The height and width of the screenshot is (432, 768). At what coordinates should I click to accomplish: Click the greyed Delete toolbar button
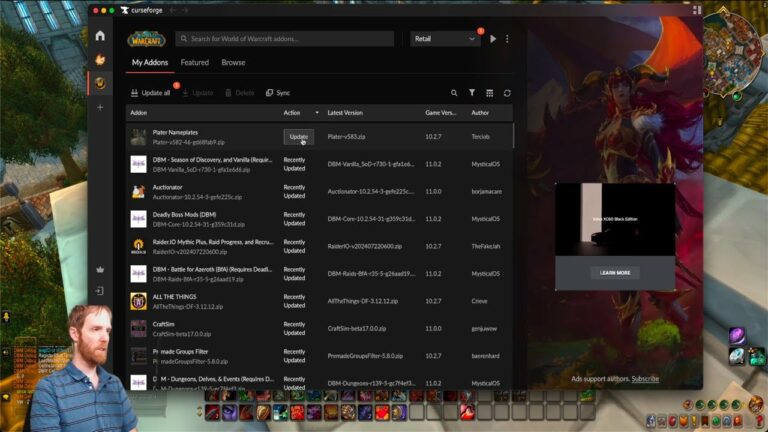(x=240, y=93)
